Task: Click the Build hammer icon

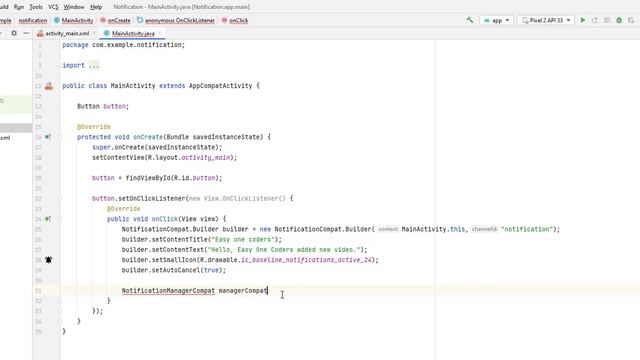Action: pos(470,20)
